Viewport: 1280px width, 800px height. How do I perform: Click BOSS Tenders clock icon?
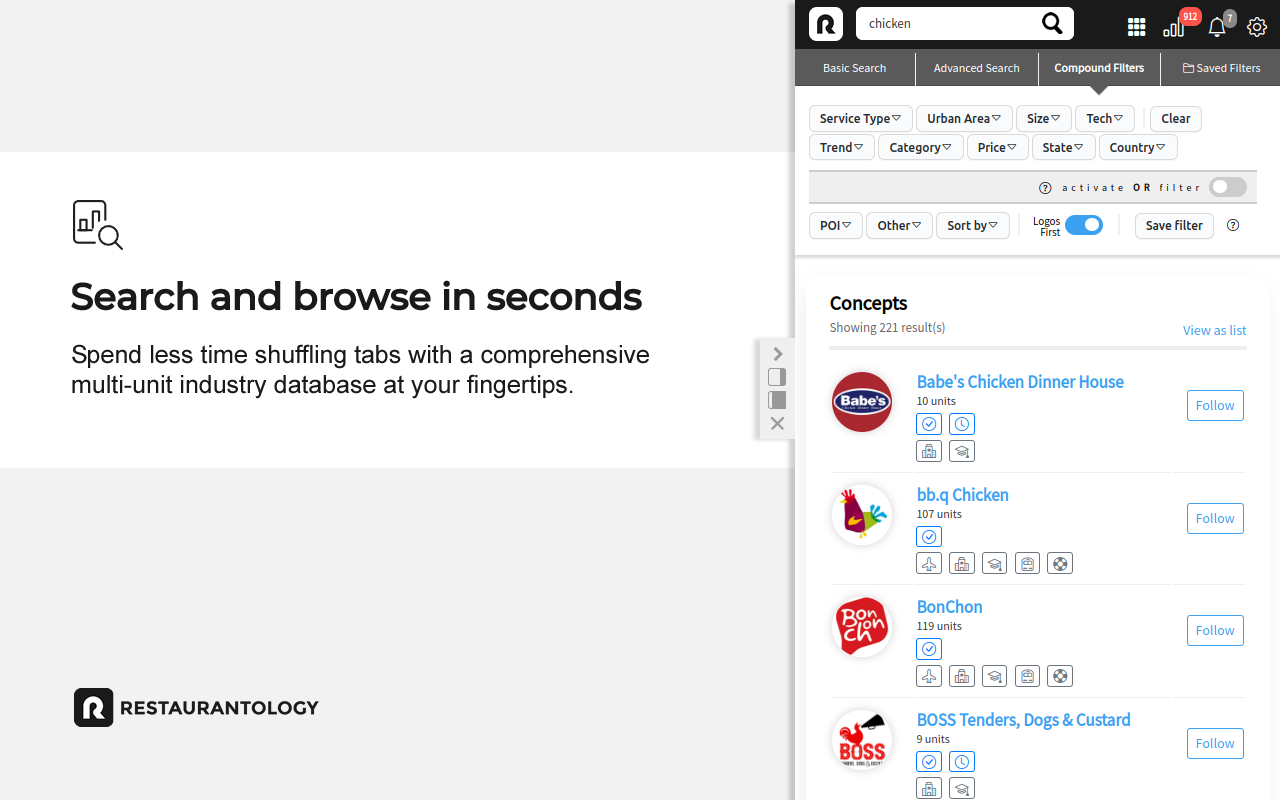(x=962, y=762)
